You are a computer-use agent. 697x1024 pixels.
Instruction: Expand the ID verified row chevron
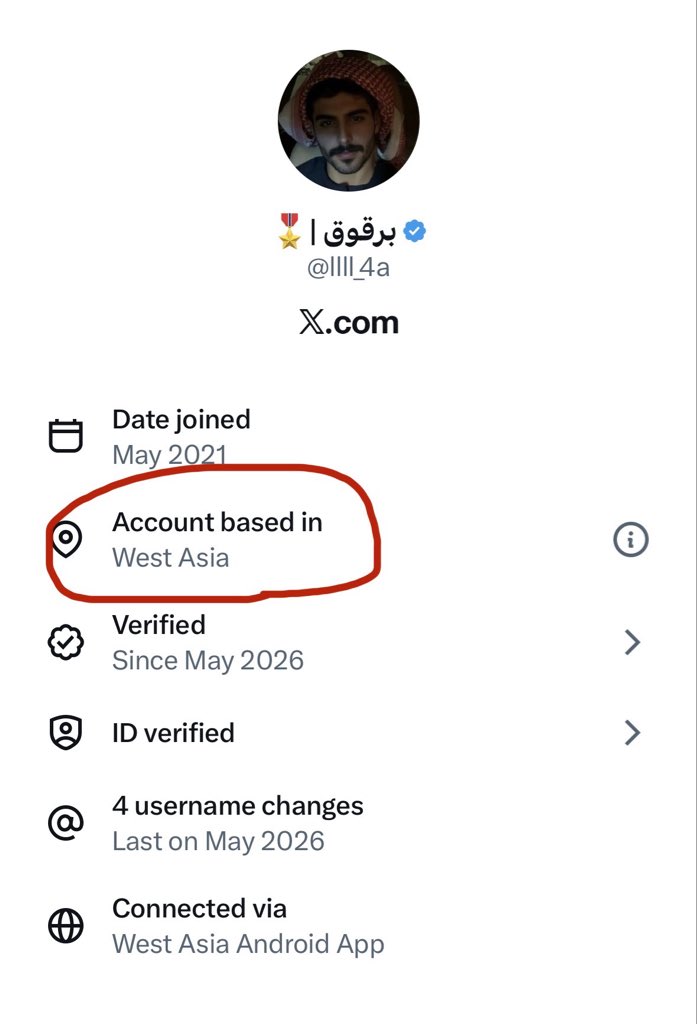(x=632, y=733)
